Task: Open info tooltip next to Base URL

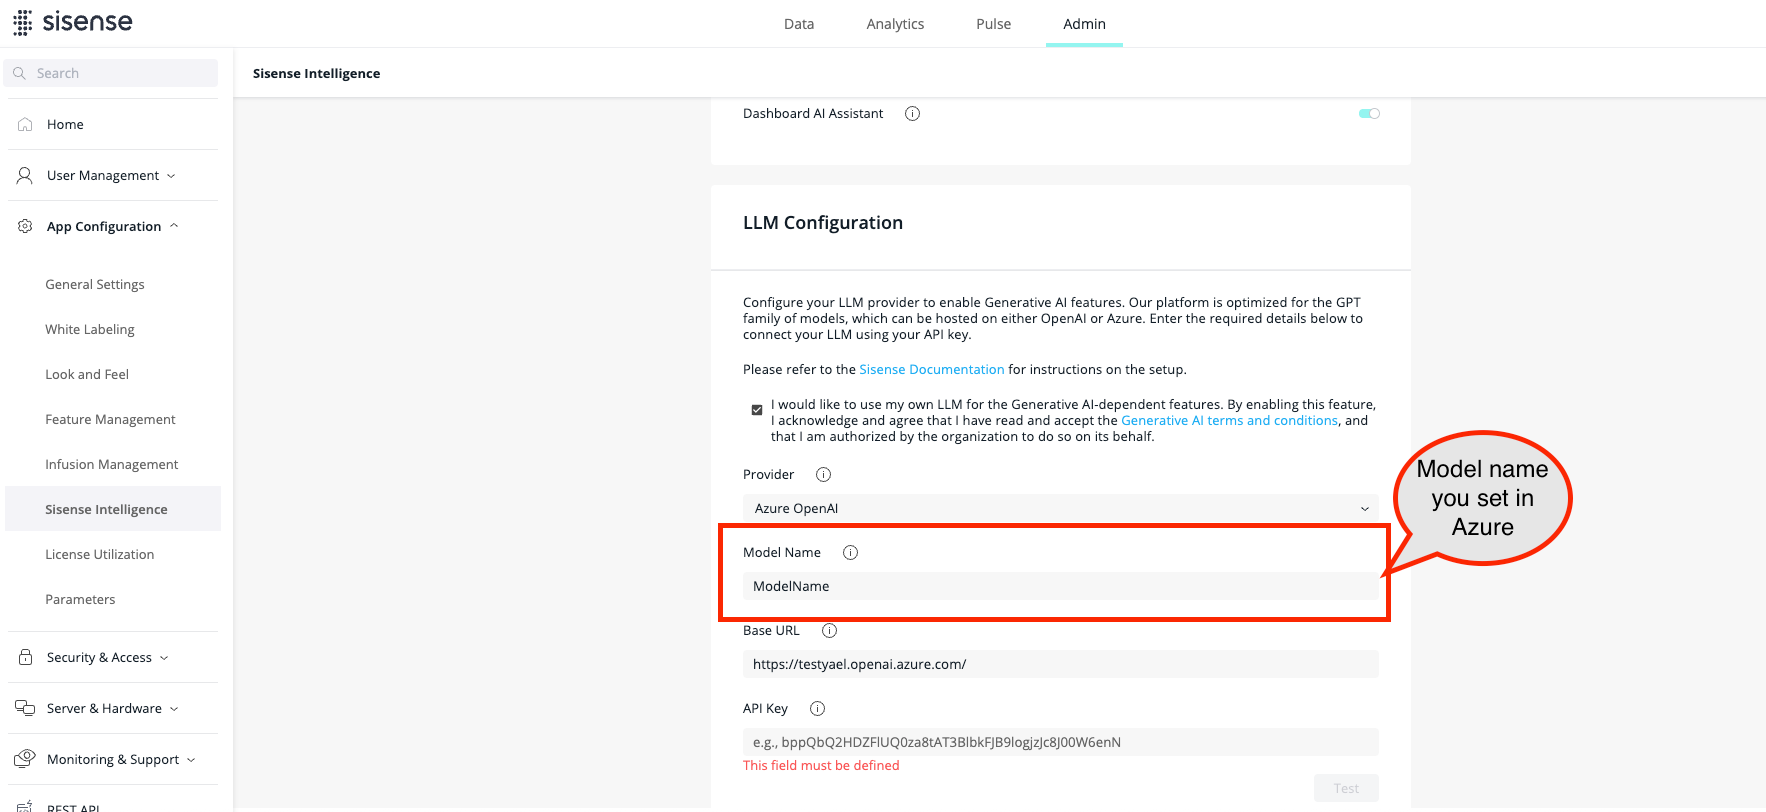Action: point(829,630)
